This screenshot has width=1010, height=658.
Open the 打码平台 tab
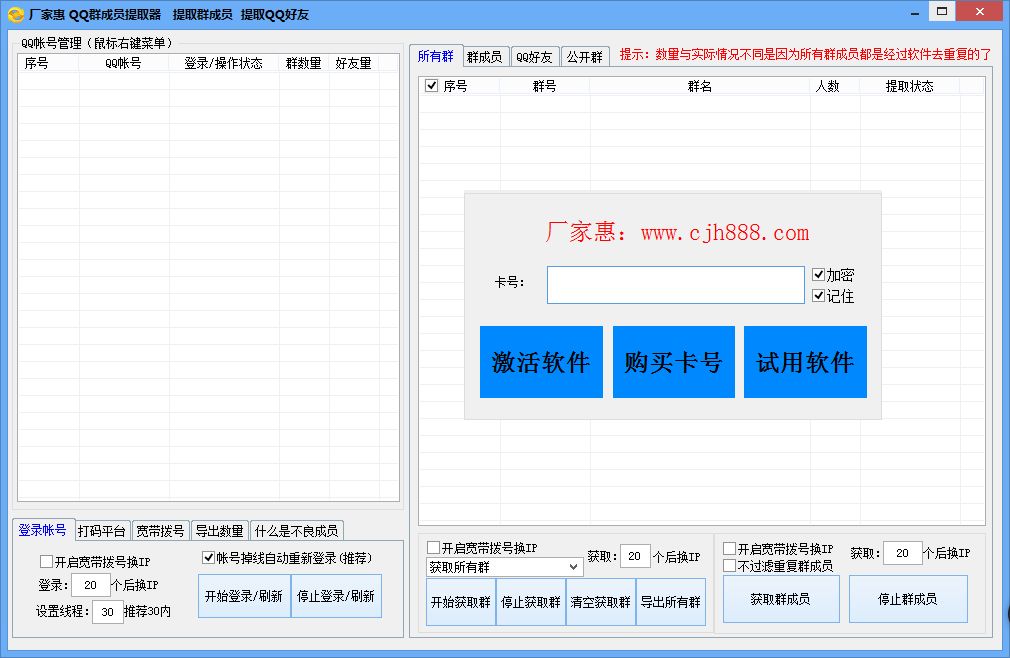click(x=101, y=531)
